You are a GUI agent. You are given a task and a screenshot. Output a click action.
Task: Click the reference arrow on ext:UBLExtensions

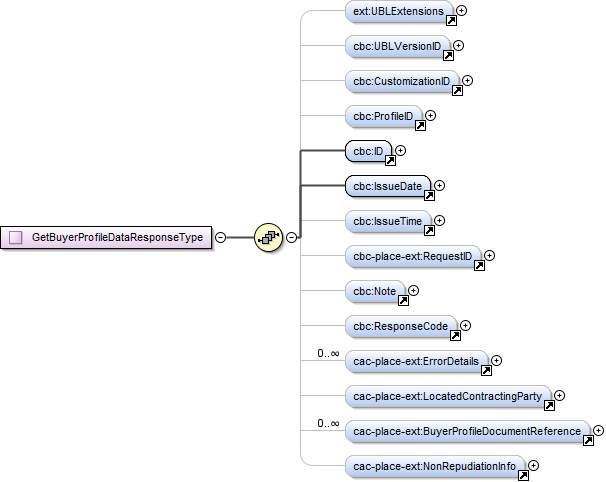point(451,20)
